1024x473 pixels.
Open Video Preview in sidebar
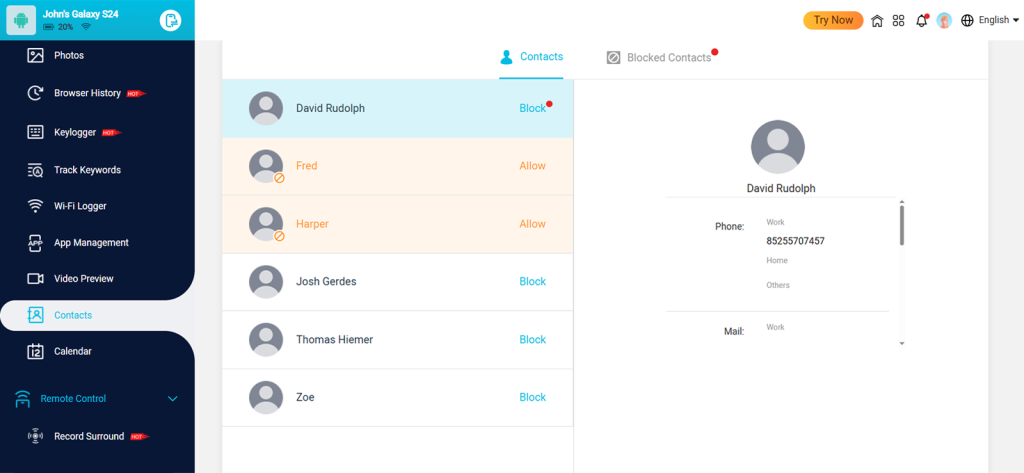pos(83,278)
